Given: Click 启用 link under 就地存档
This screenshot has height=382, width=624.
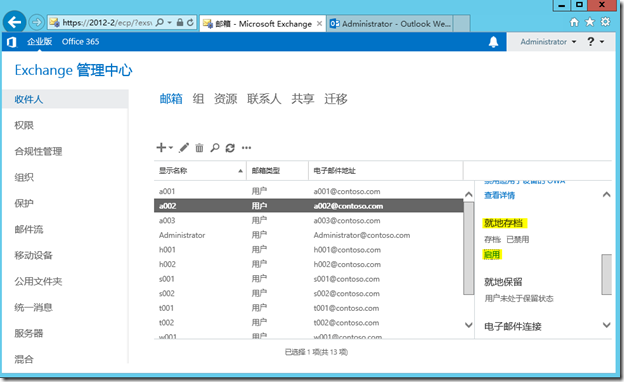Looking at the screenshot, I should click(492, 255).
